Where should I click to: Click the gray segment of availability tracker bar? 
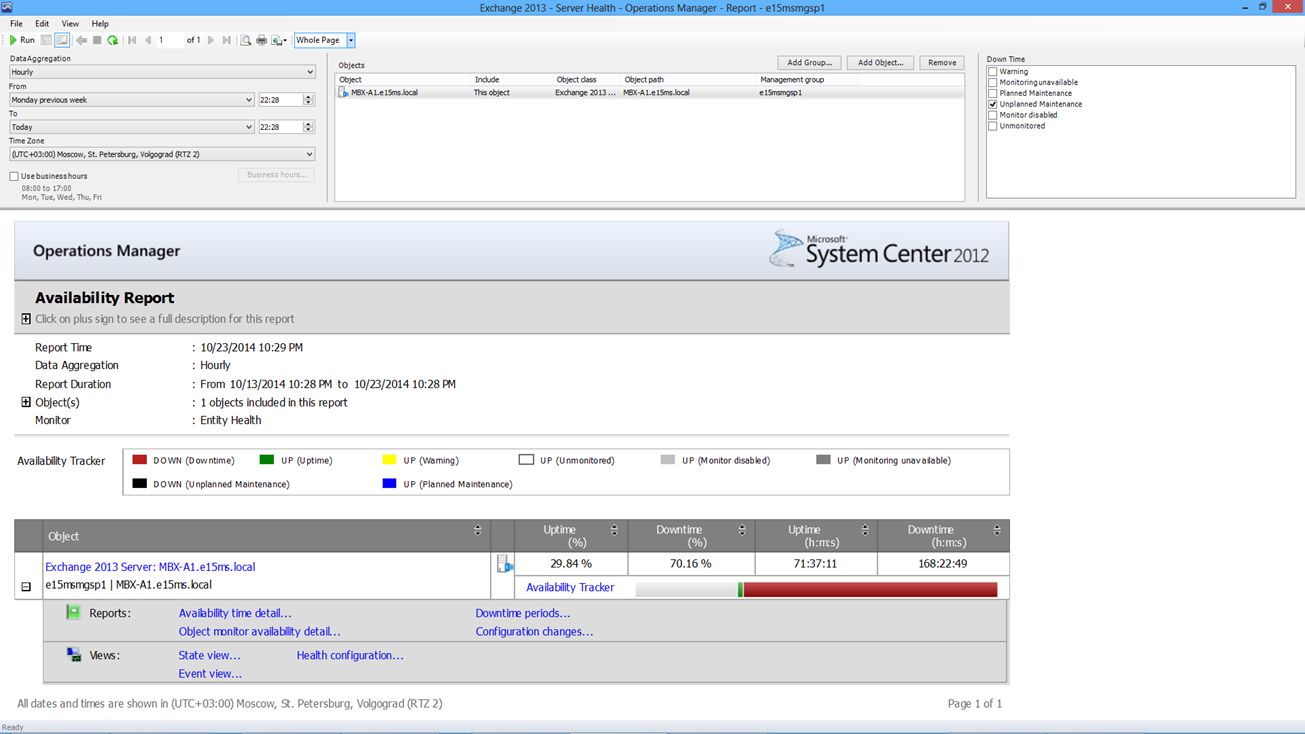tap(686, 590)
